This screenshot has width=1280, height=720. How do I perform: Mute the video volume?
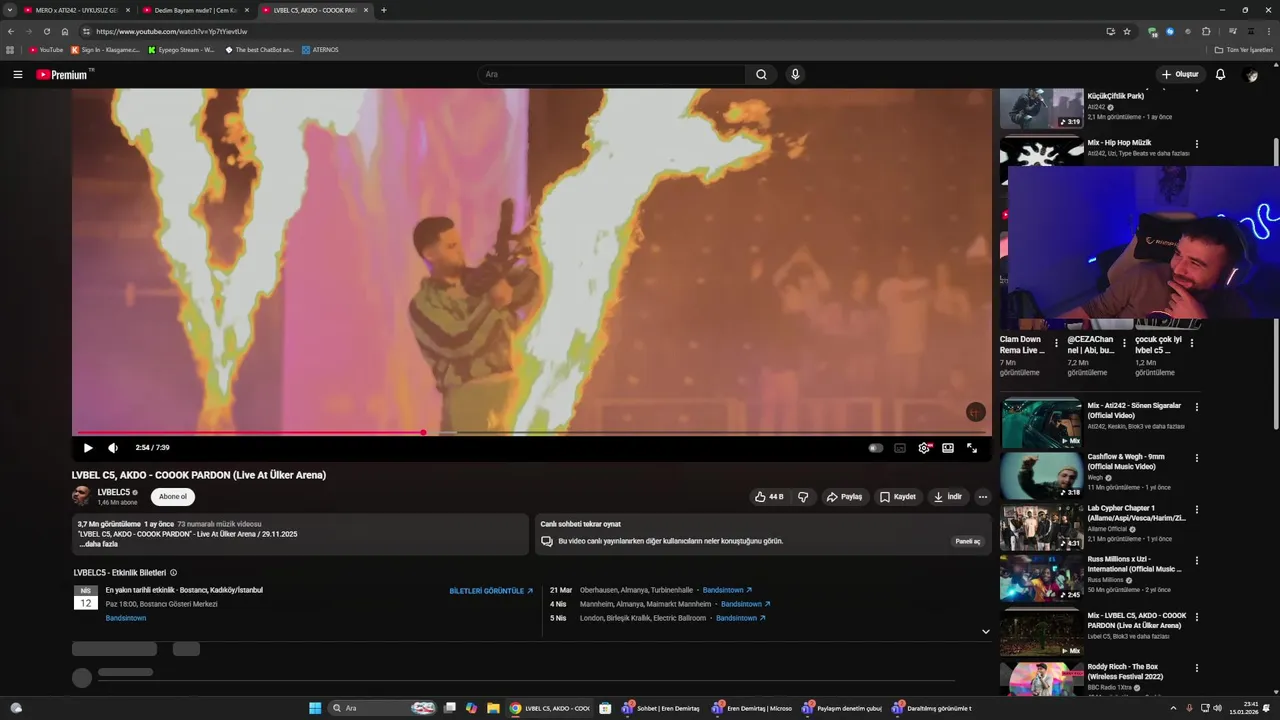click(x=113, y=448)
